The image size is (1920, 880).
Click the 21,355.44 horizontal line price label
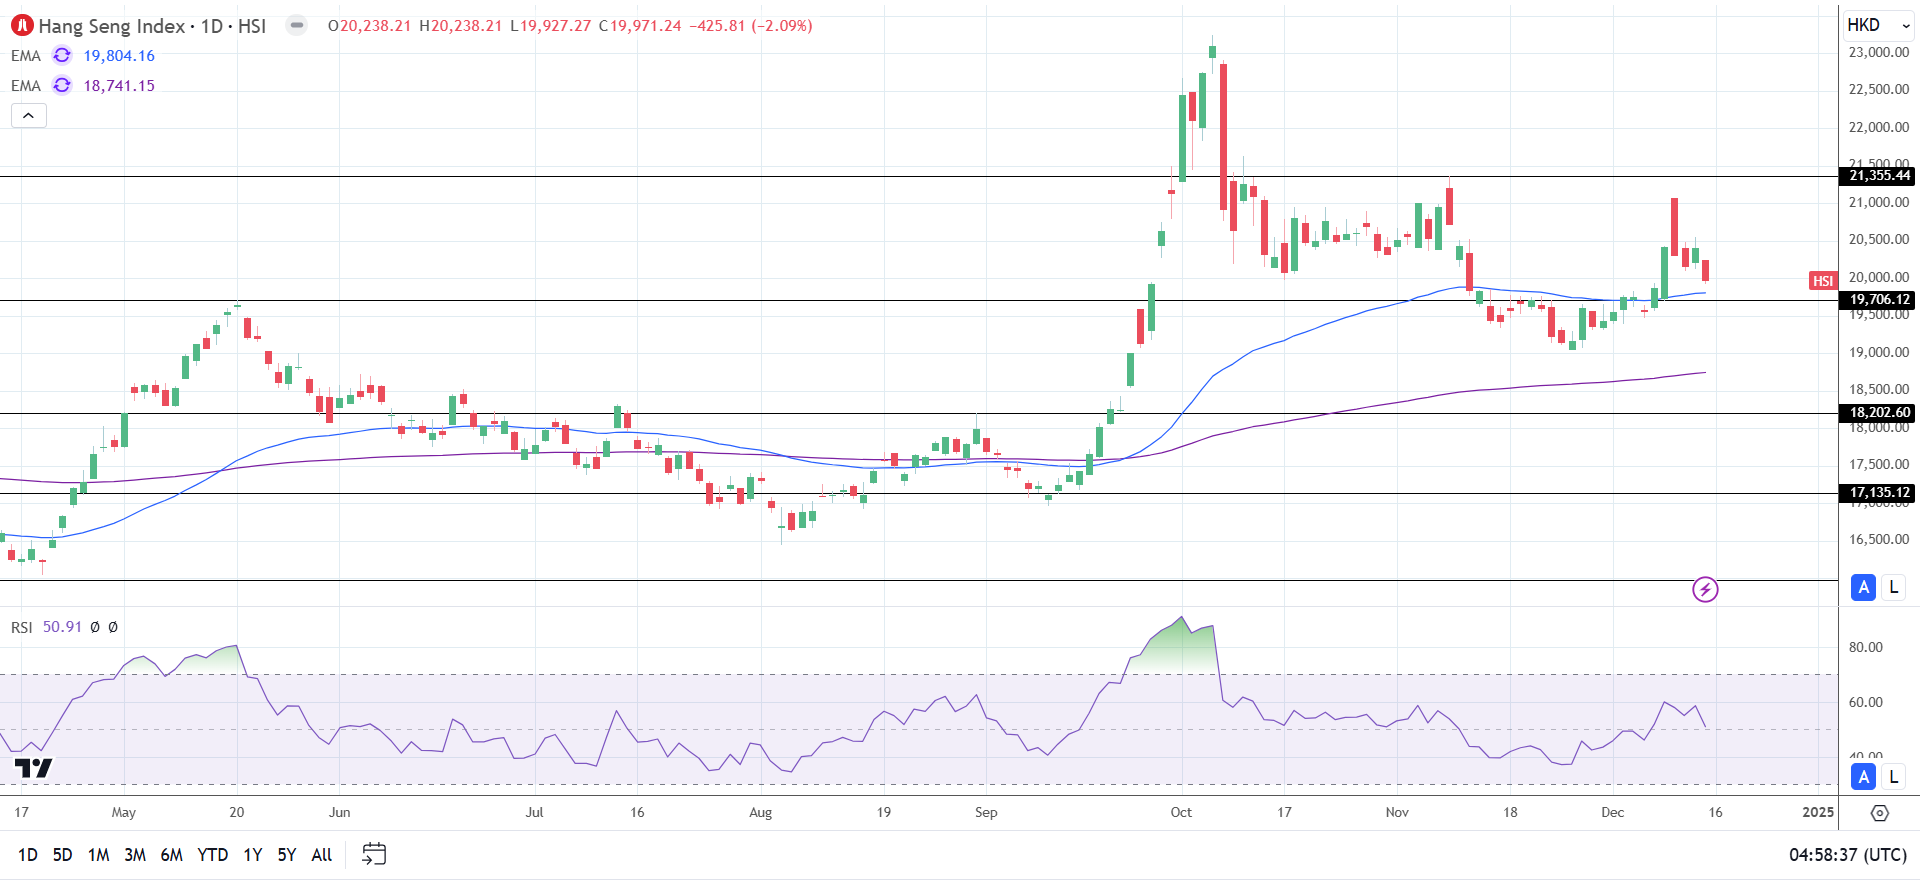pos(1879,176)
